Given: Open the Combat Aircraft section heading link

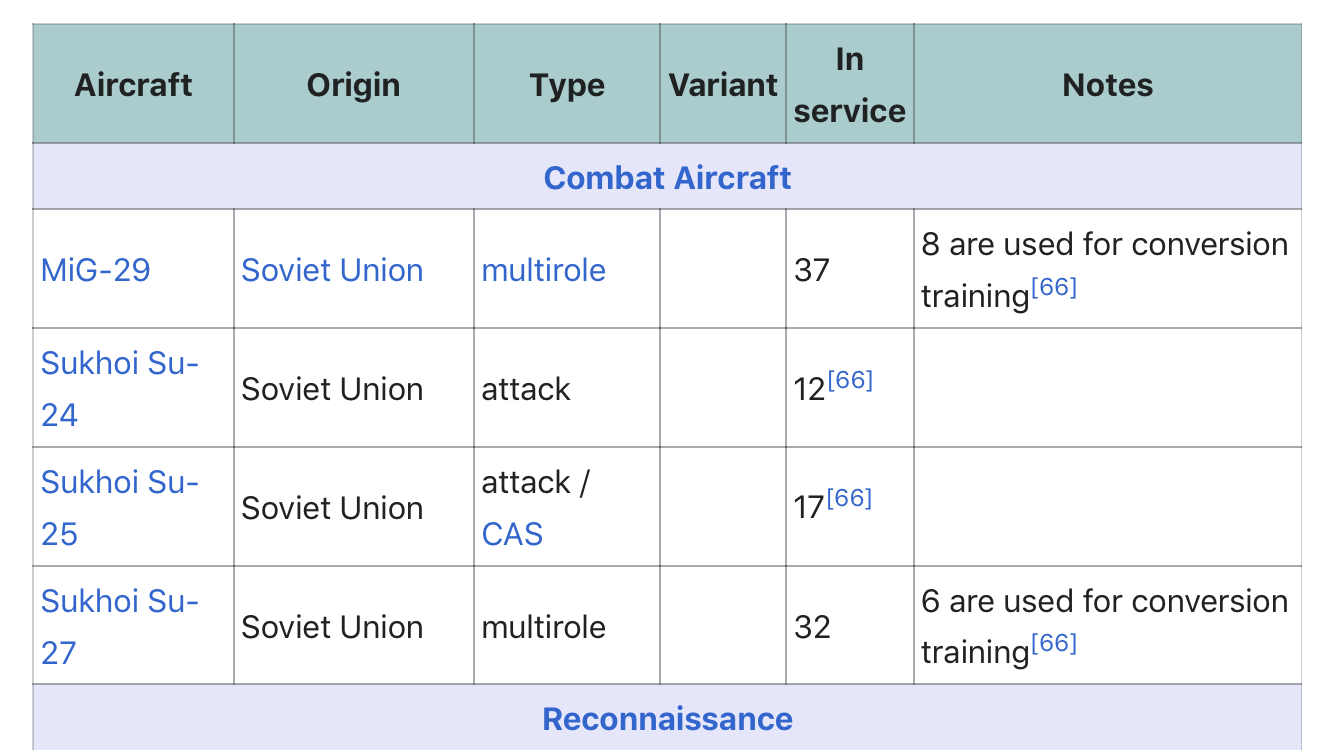Looking at the screenshot, I should (667, 178).
